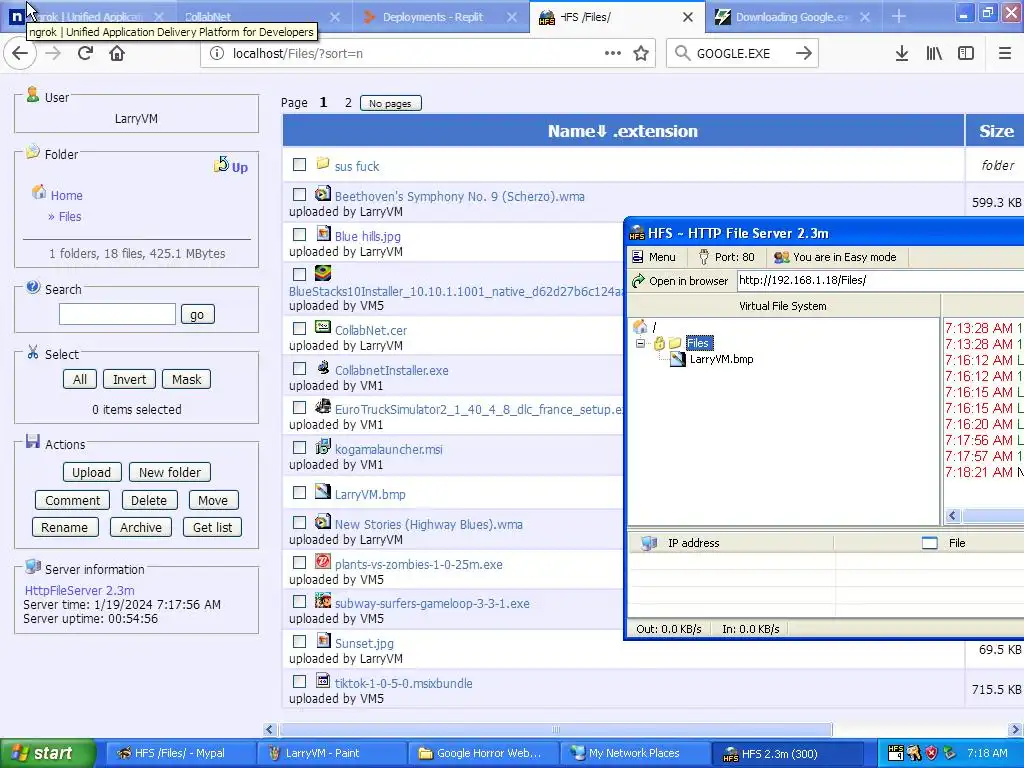Tick the CollabNet.cer checkbox
Image resolution: width=1024 pixels, height=768 pixels.
[299, 328]
